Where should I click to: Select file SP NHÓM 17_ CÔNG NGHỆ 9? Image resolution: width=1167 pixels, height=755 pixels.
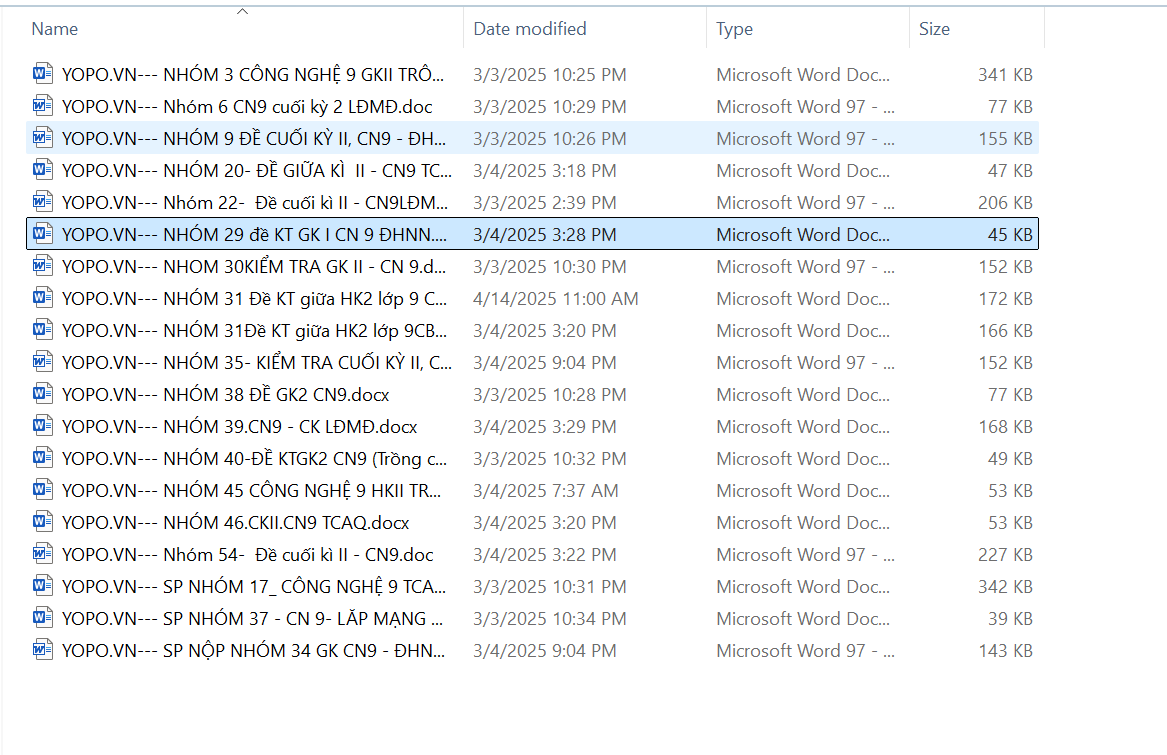(254, 587)
